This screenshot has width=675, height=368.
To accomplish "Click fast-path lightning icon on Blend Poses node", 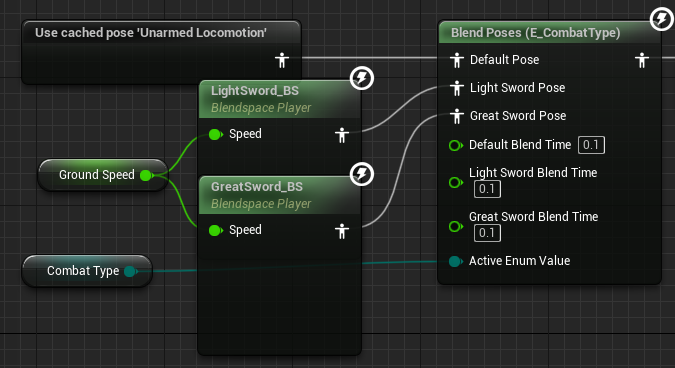I will point(661,19).
